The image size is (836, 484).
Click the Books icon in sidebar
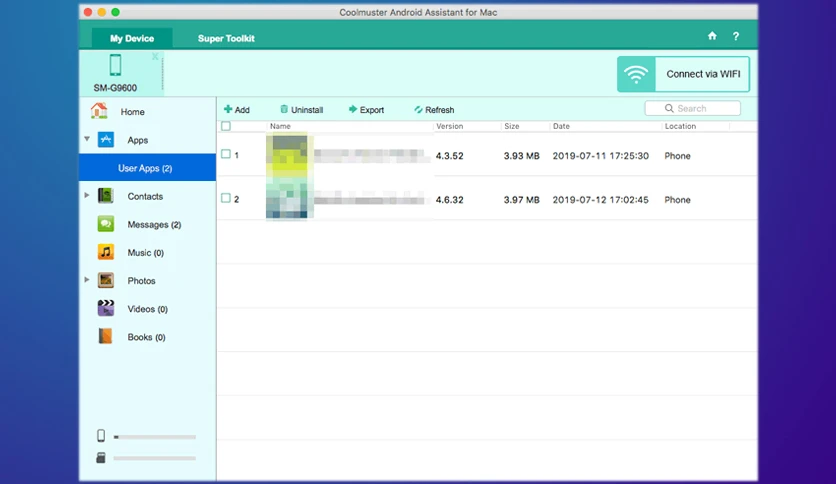click(106, 336)
